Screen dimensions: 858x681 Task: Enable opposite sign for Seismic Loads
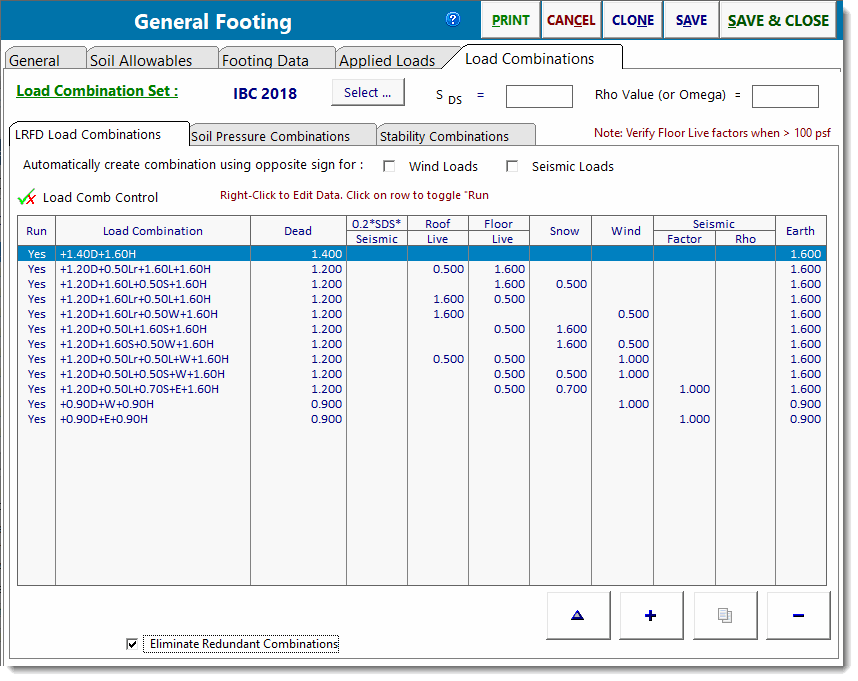click(x=512, y=167)
